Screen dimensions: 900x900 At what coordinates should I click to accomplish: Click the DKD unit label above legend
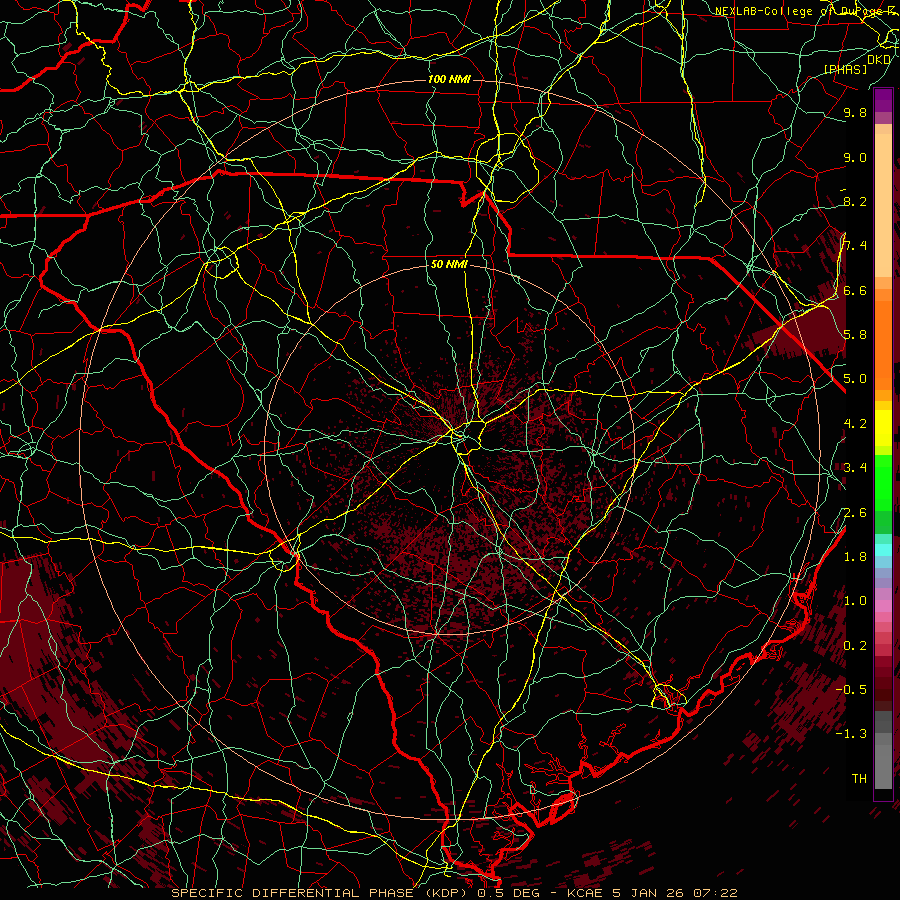879,59
